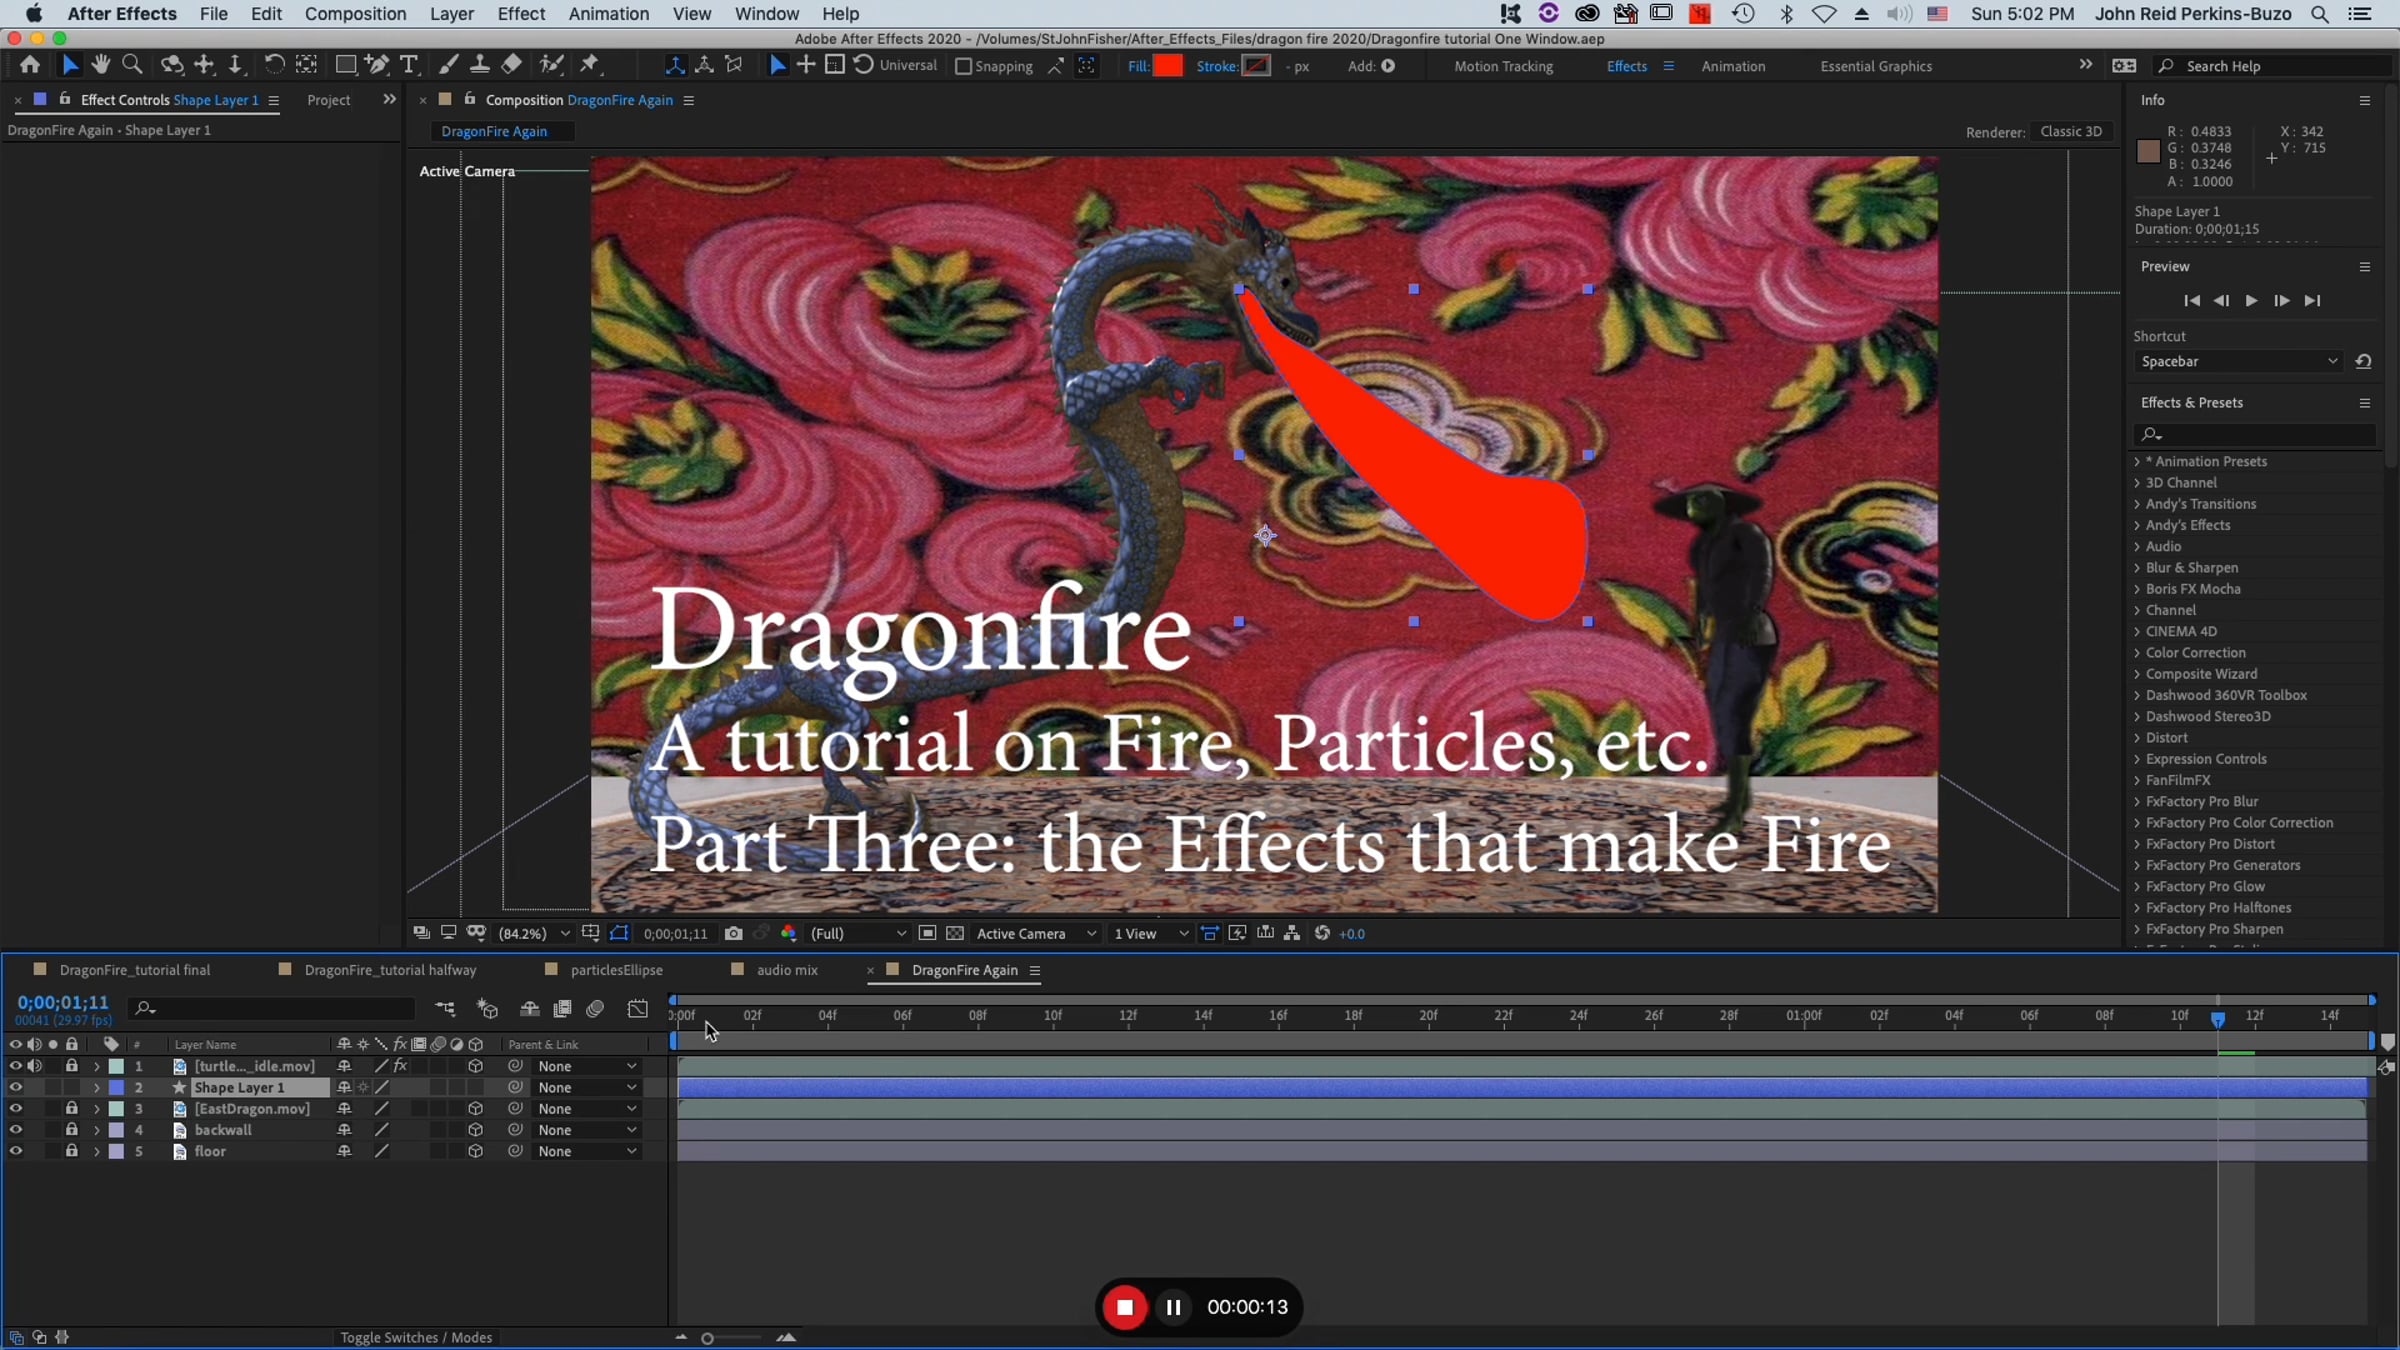Click the Rotation tool
This screenshot has width=2400, height=1350.
point(273,65)
